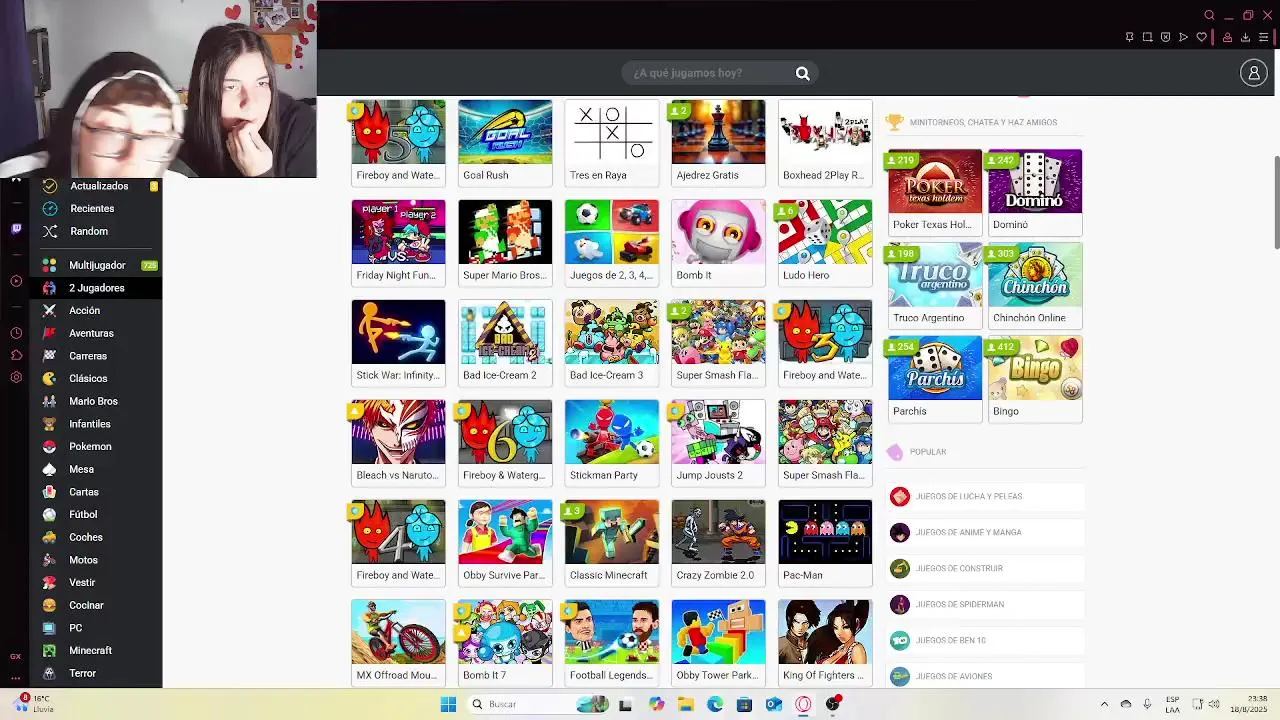Open Juegos de Anime y Manga link
The image size is (1280, 720).
pyautogui.click(x=986, y=532)
